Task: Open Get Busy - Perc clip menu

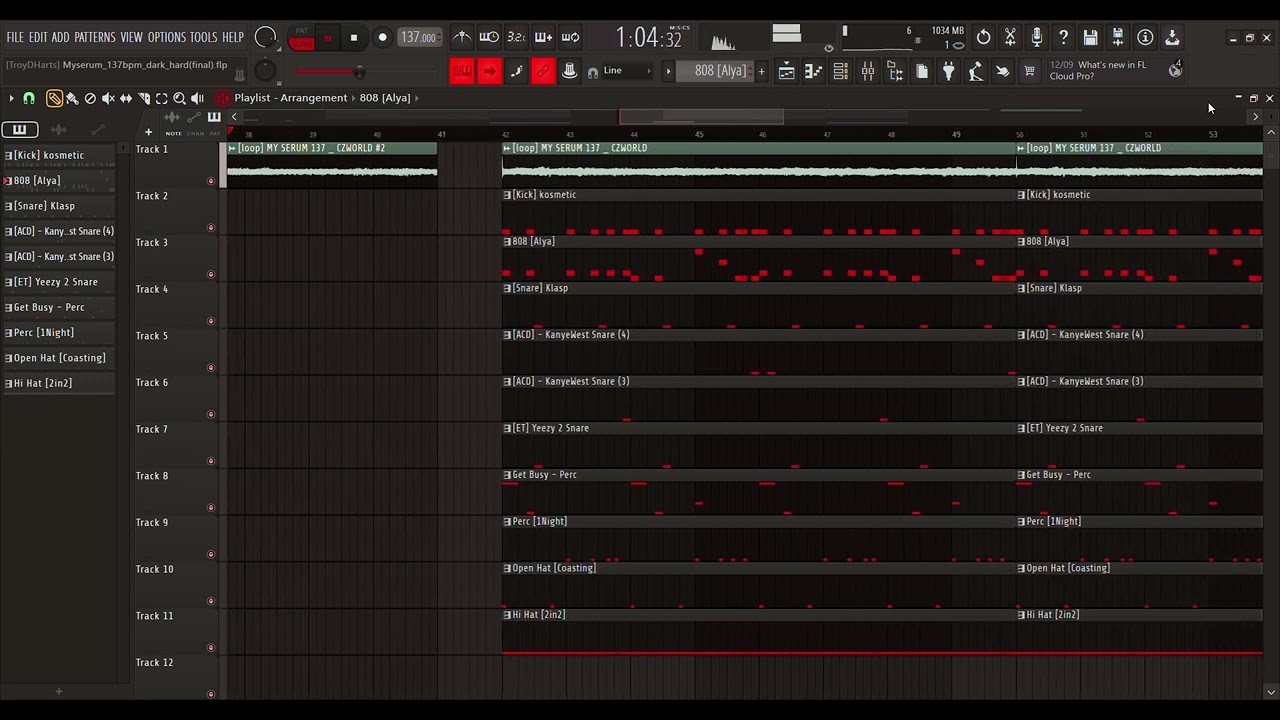Action: pyautogui.click(x=507, y=475)
